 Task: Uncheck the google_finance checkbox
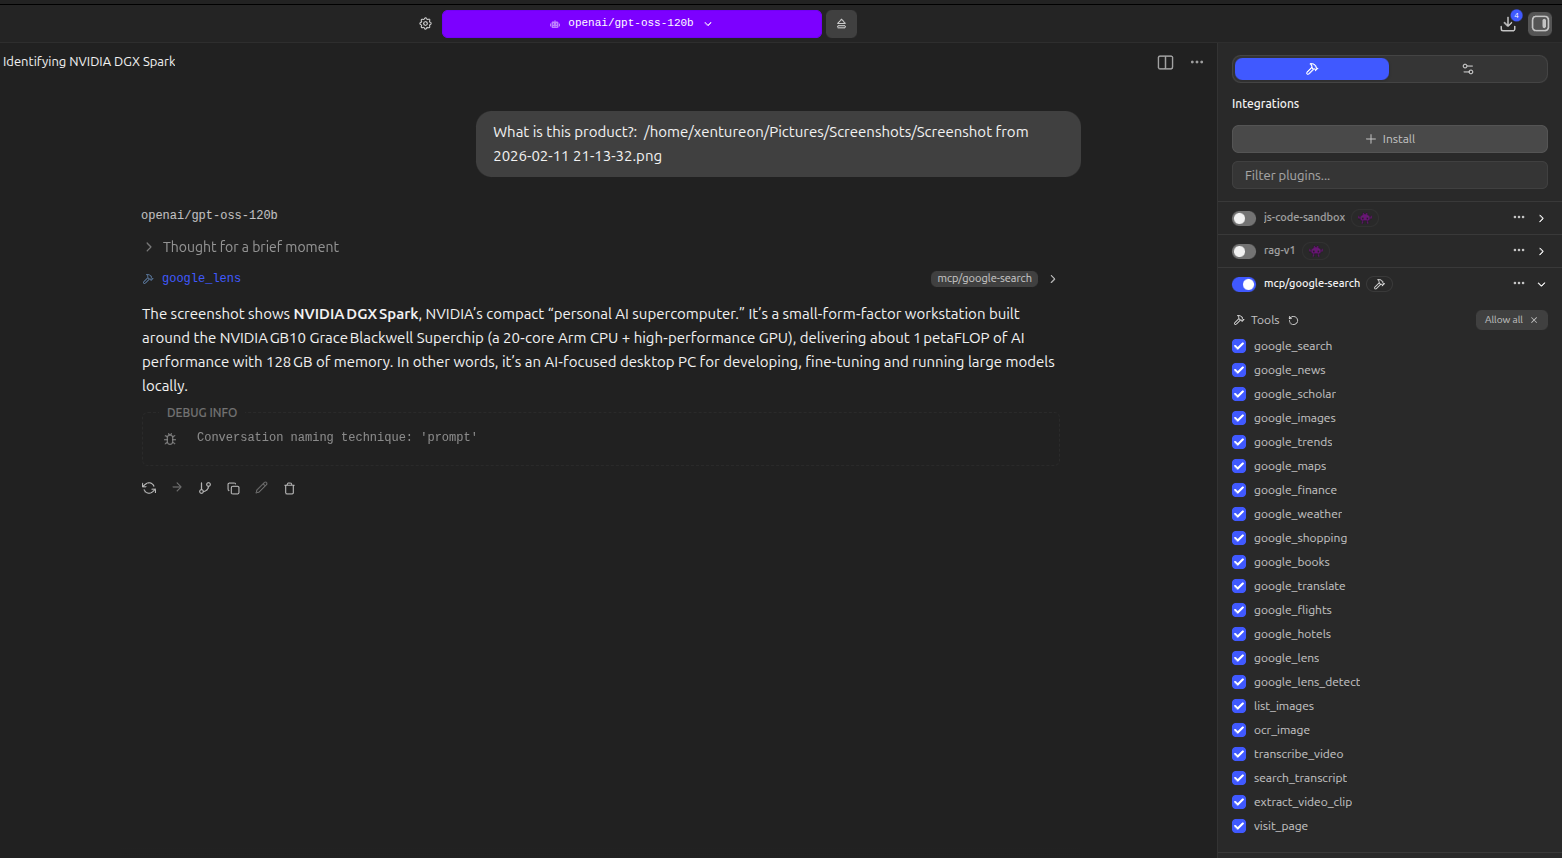click(1239, 490)
